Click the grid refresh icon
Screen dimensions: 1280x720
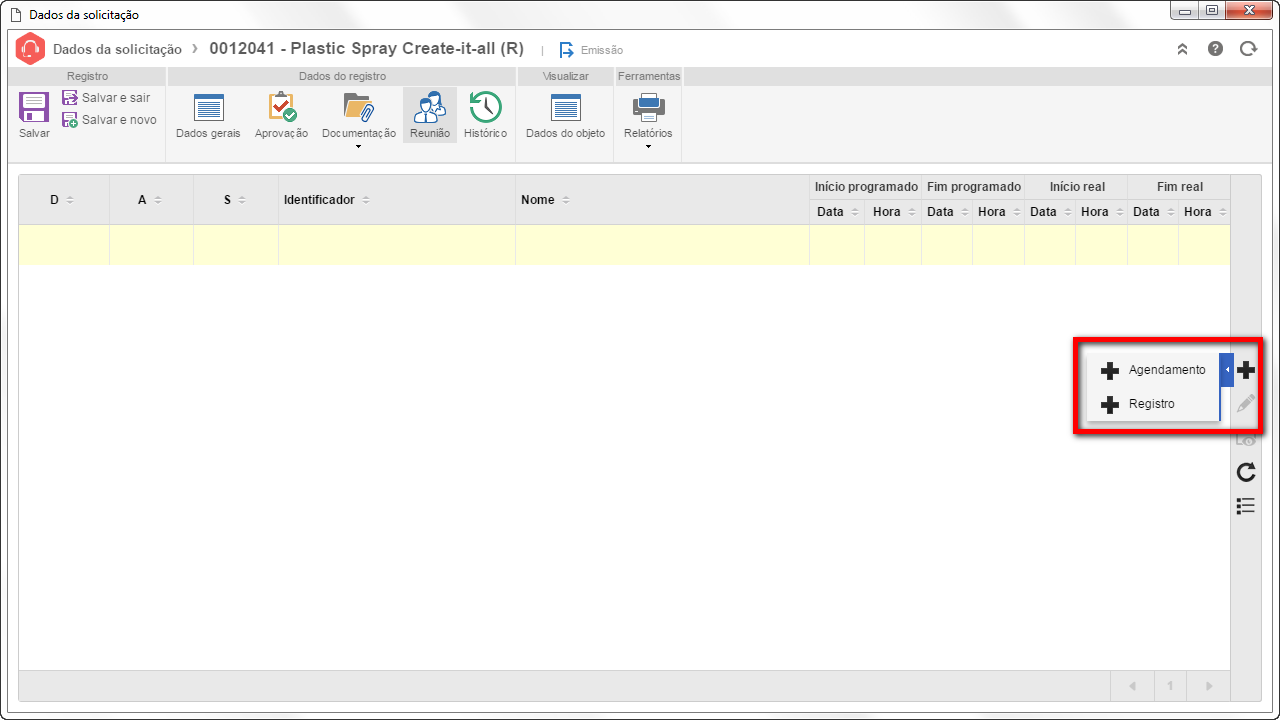coord(1246,472)
